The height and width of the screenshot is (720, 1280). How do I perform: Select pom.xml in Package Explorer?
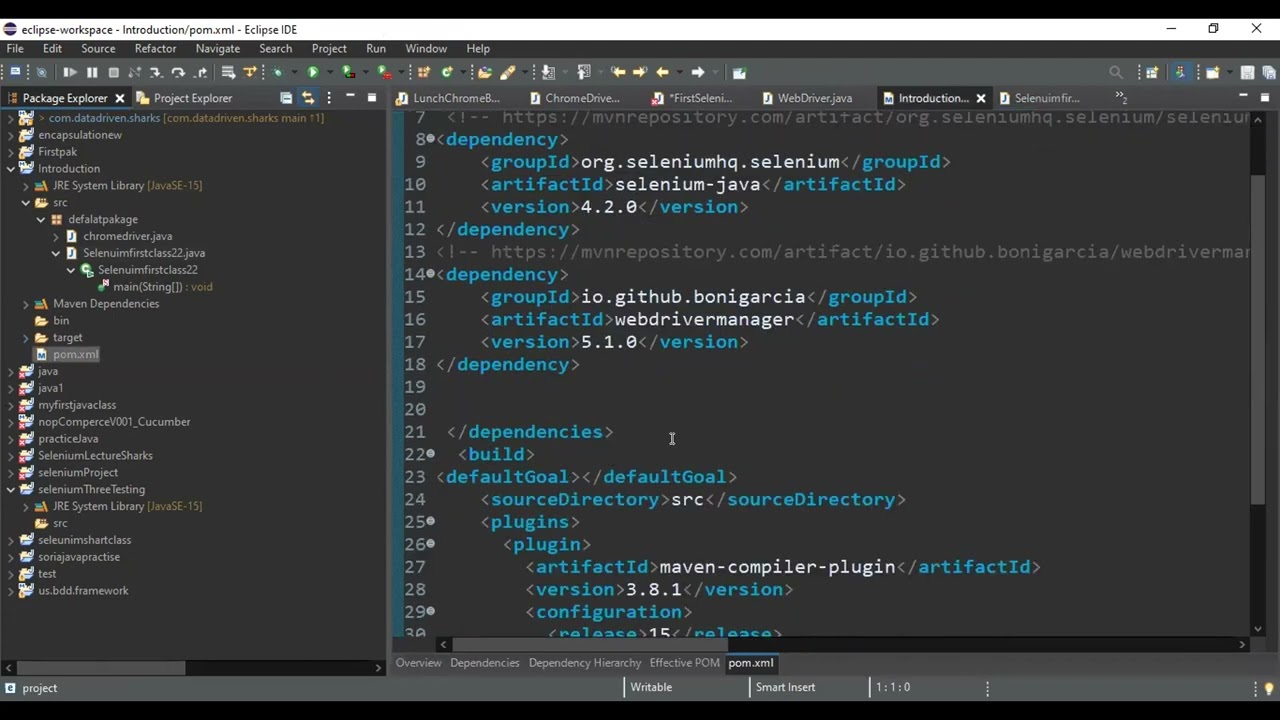coord(75,354)
